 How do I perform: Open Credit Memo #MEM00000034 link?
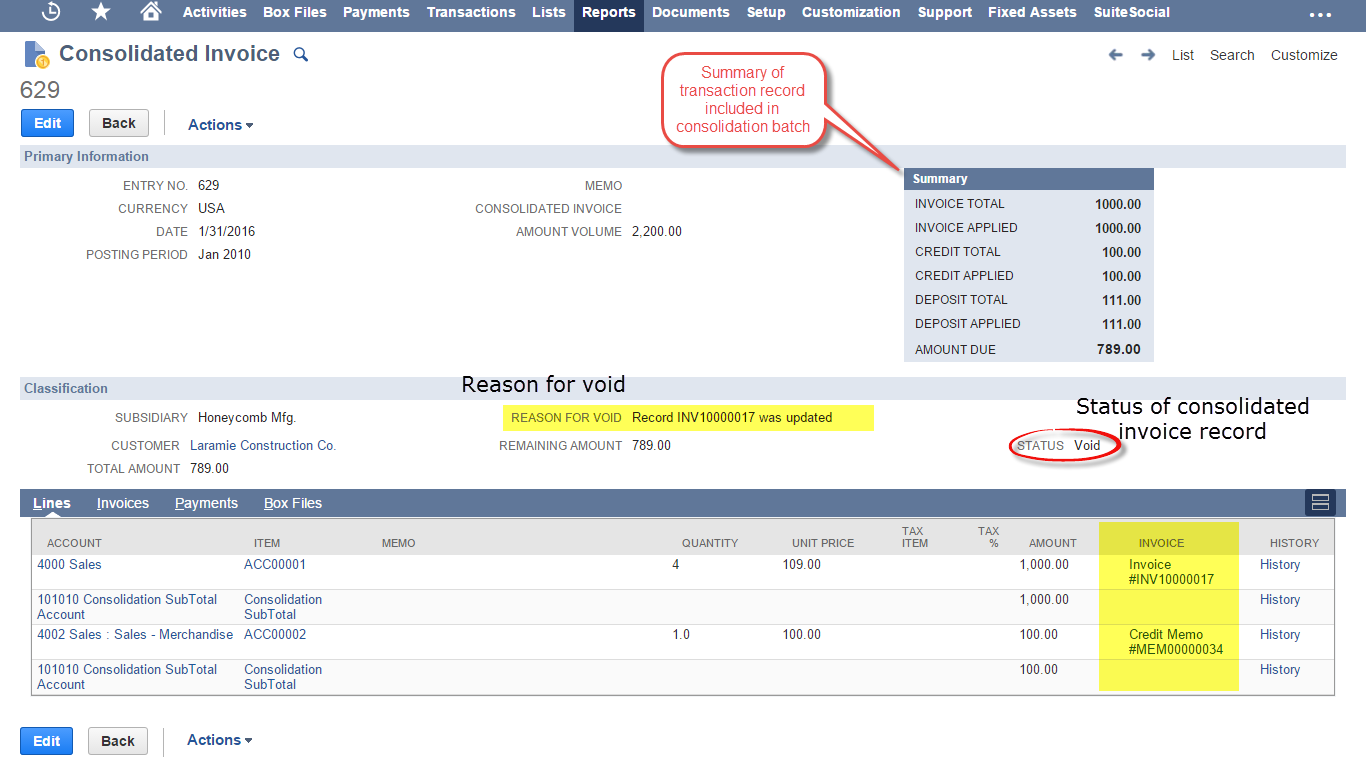1176,642
